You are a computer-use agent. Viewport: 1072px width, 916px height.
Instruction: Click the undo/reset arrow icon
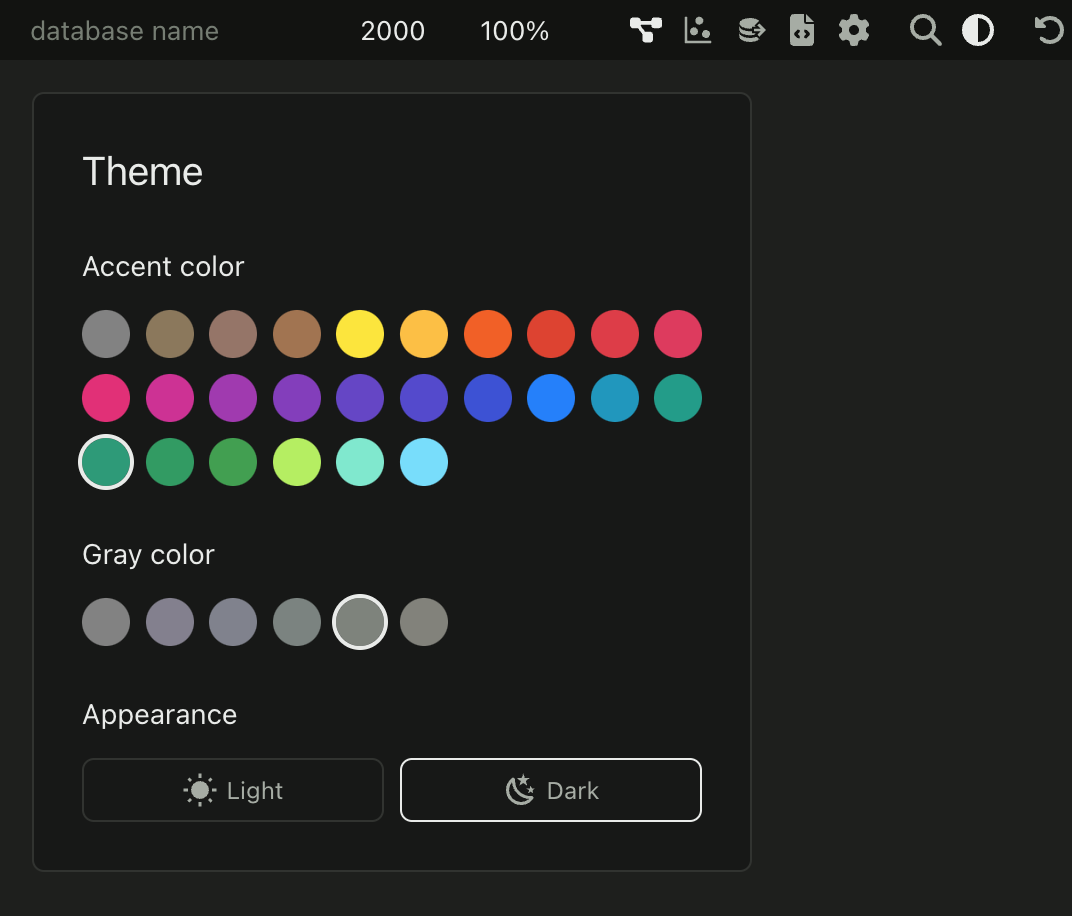[x=1048, y=30]
